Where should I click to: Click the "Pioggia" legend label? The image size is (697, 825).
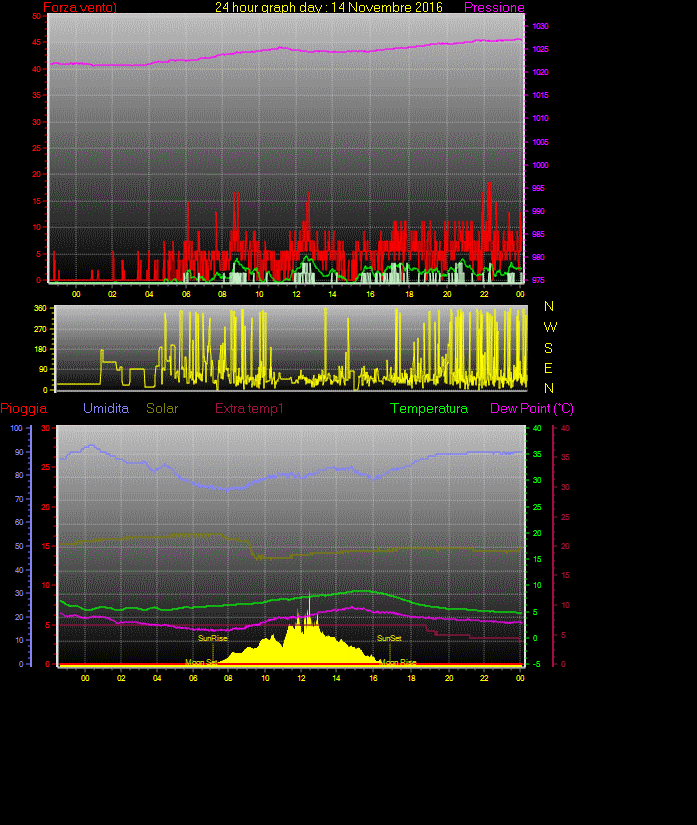tap(24, 408)
